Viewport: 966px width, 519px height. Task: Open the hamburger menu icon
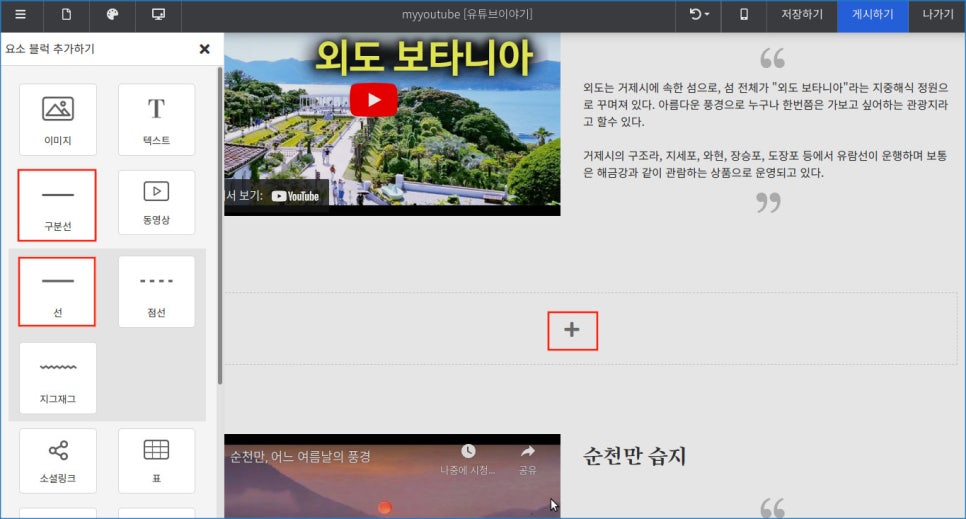(x=20, y=14)
